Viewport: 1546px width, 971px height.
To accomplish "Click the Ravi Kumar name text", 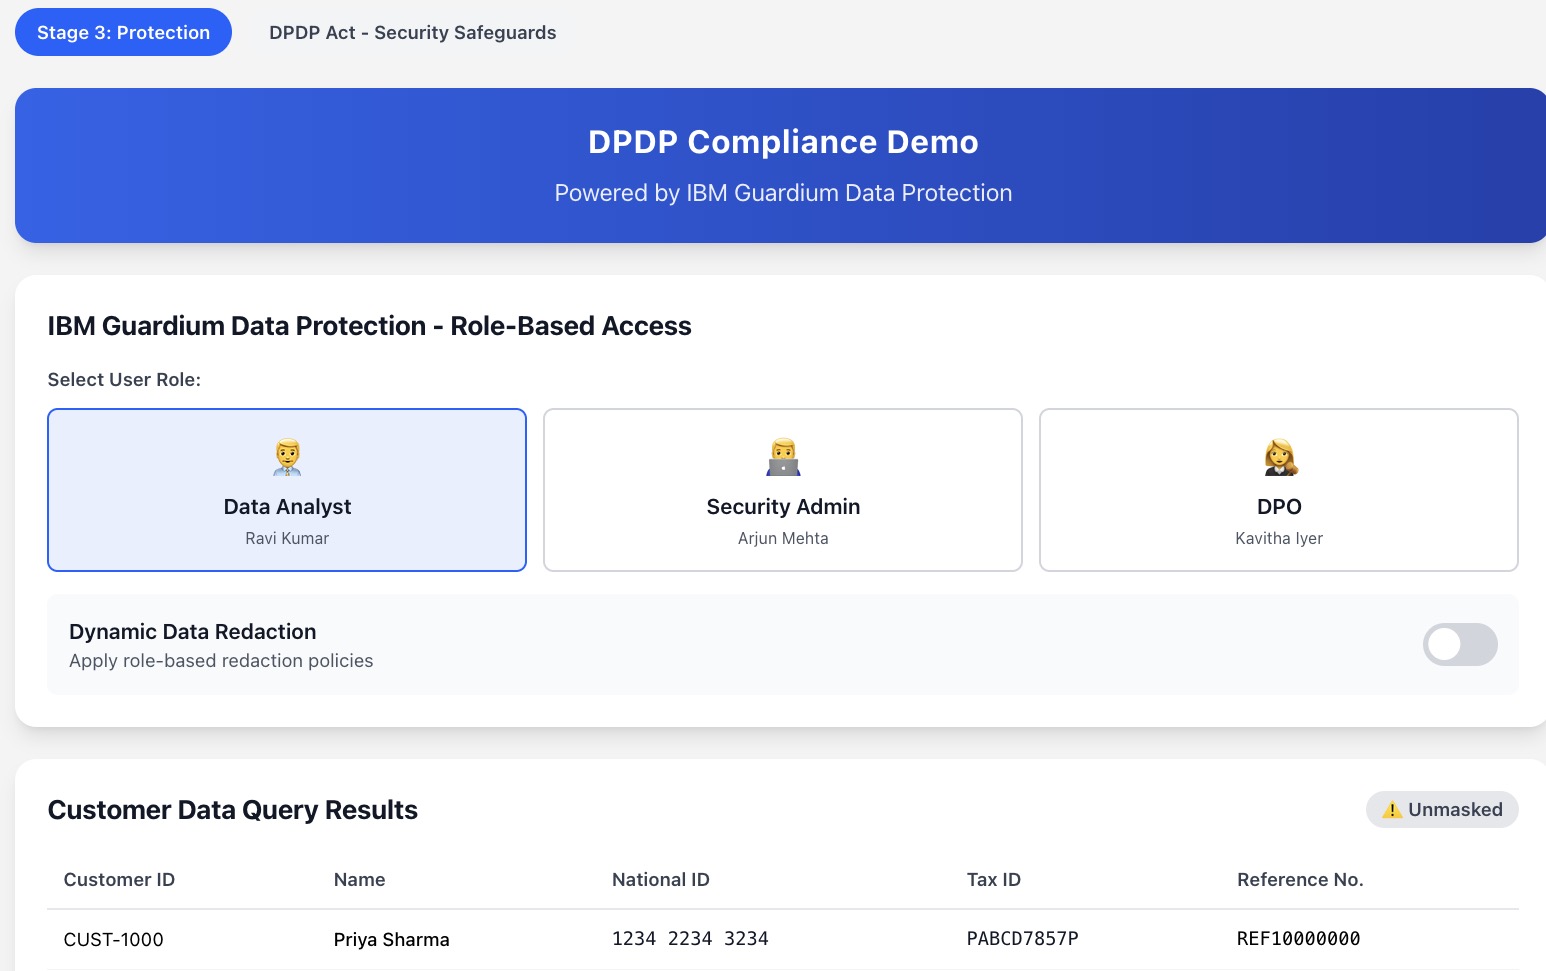I will pyautogui.click(x=287, y=538).
